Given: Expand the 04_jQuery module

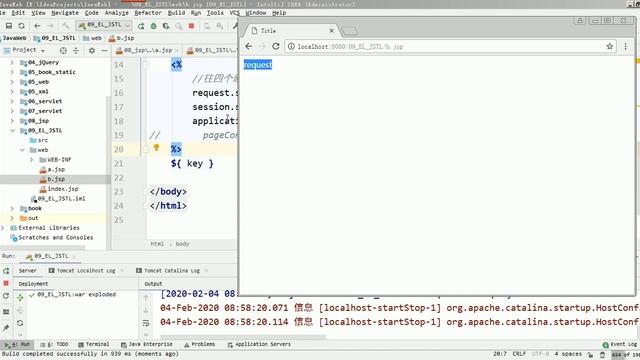Looking at the screenshot, I should tap(12, 62).
